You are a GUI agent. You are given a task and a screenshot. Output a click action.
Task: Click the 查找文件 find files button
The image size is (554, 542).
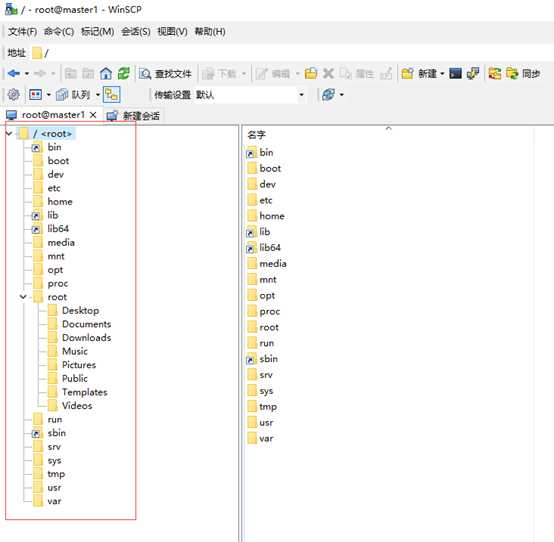165,74
